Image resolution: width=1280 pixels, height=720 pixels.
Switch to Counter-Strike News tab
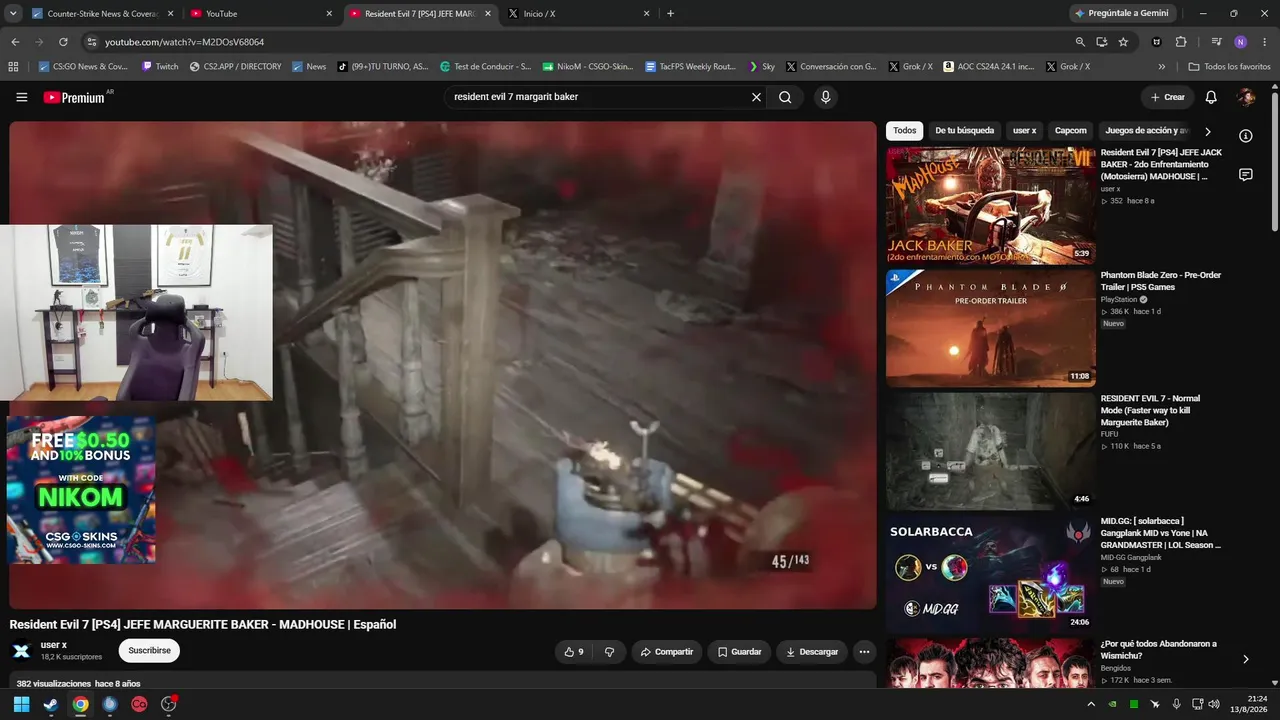(x=102, y=14)
